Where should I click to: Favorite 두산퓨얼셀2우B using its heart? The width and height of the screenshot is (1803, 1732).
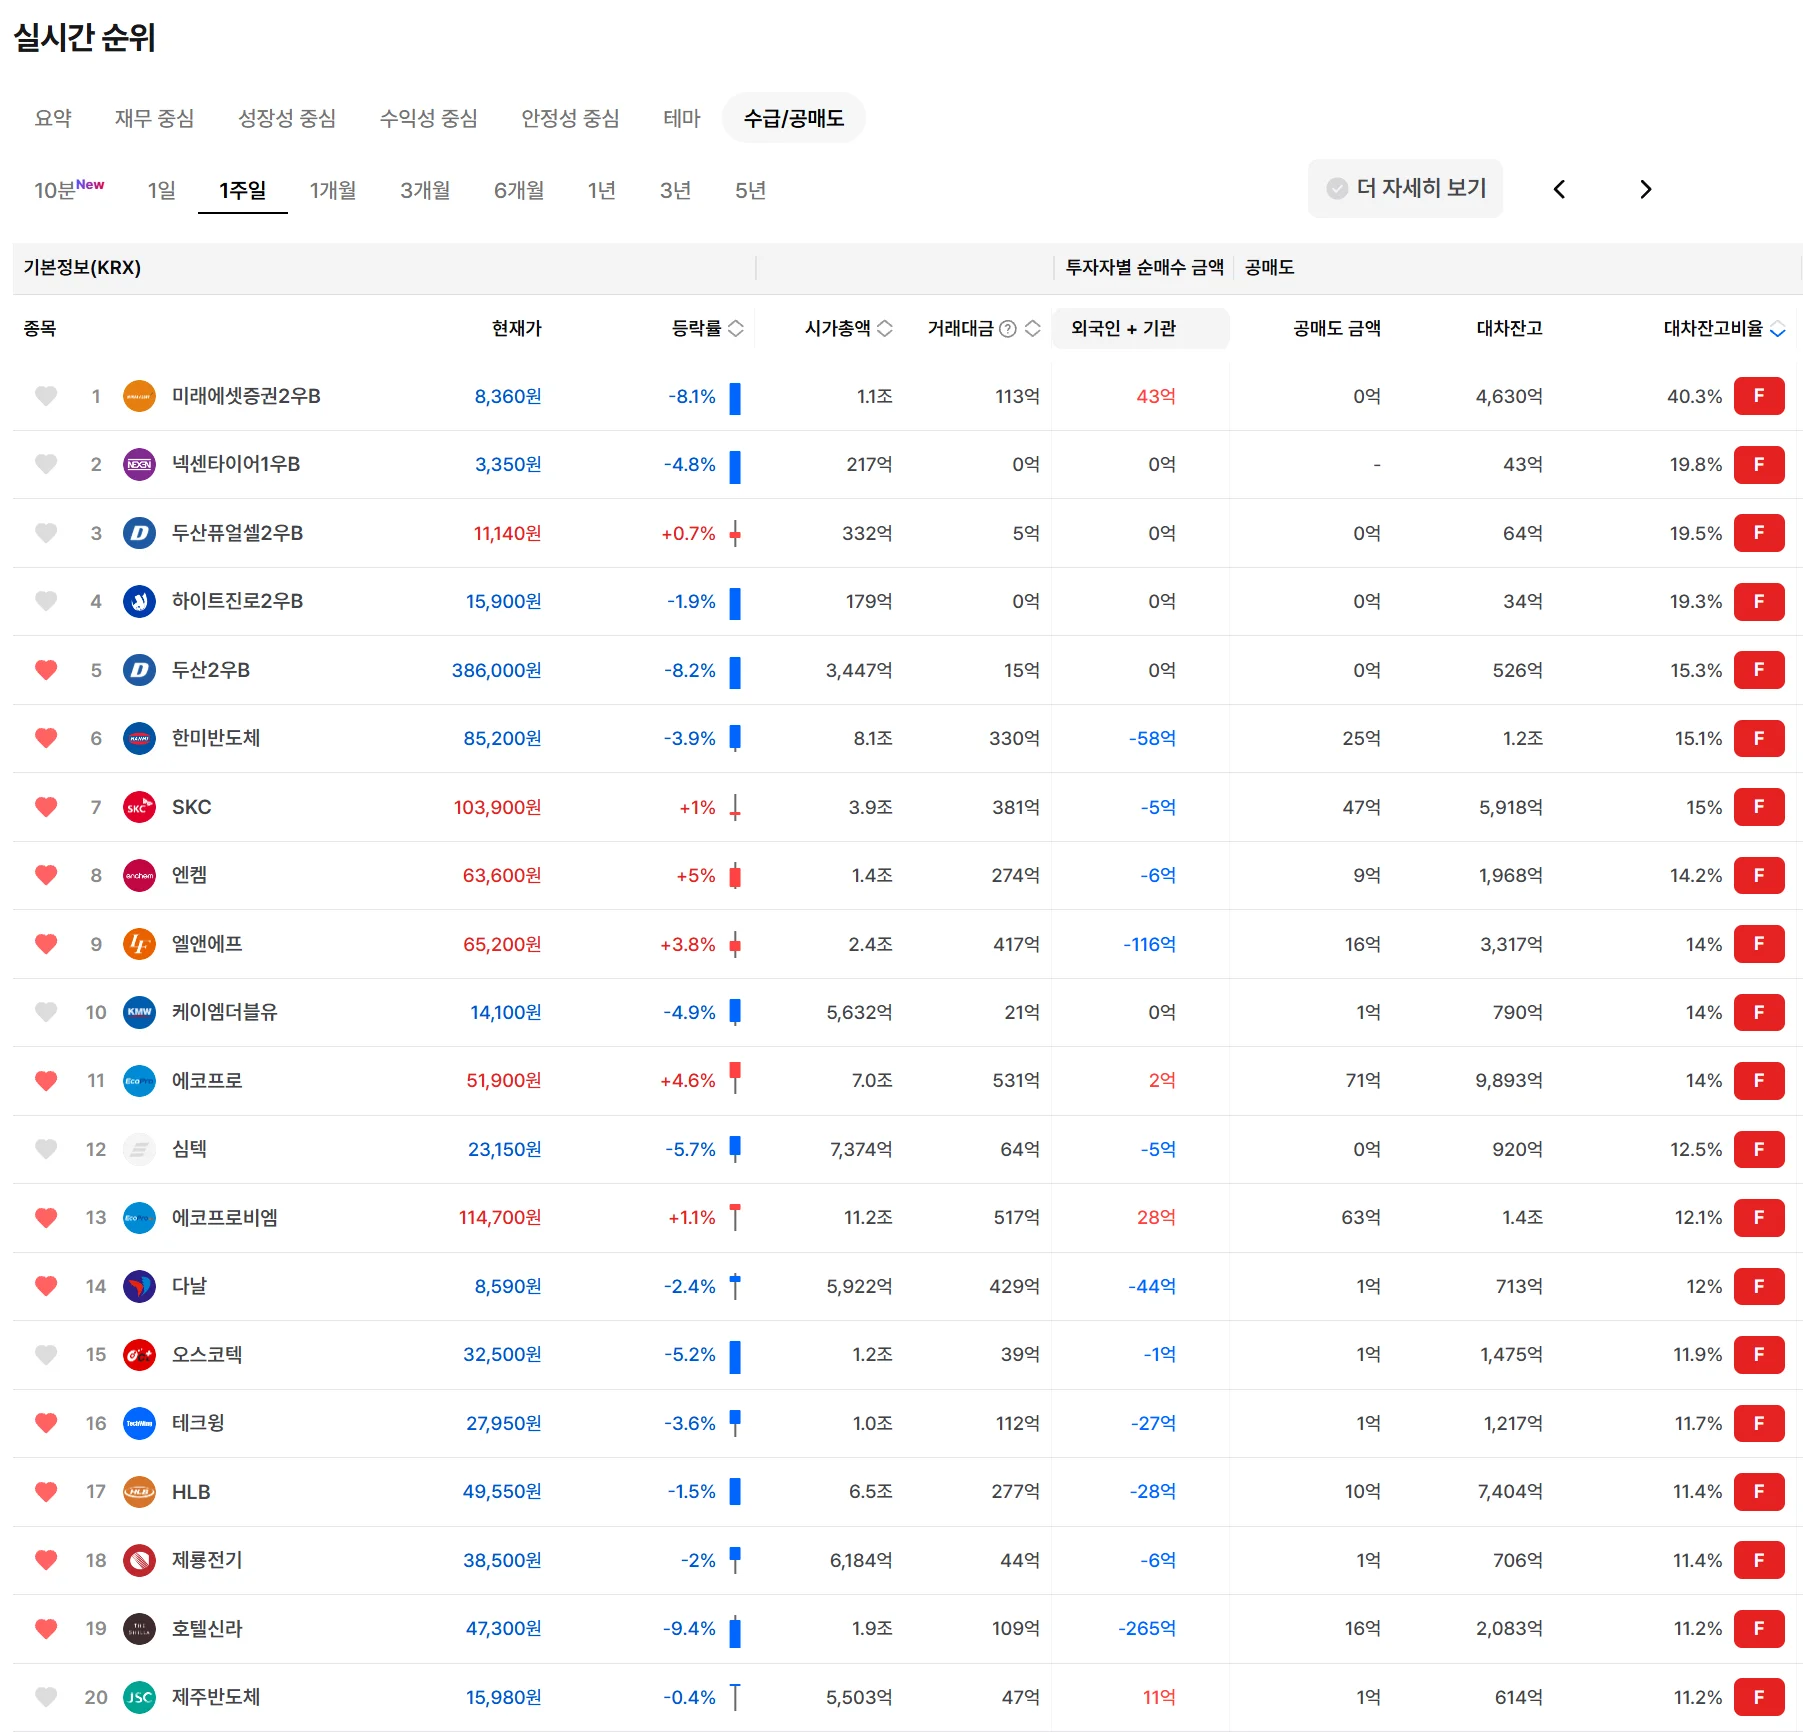(46, 533)
